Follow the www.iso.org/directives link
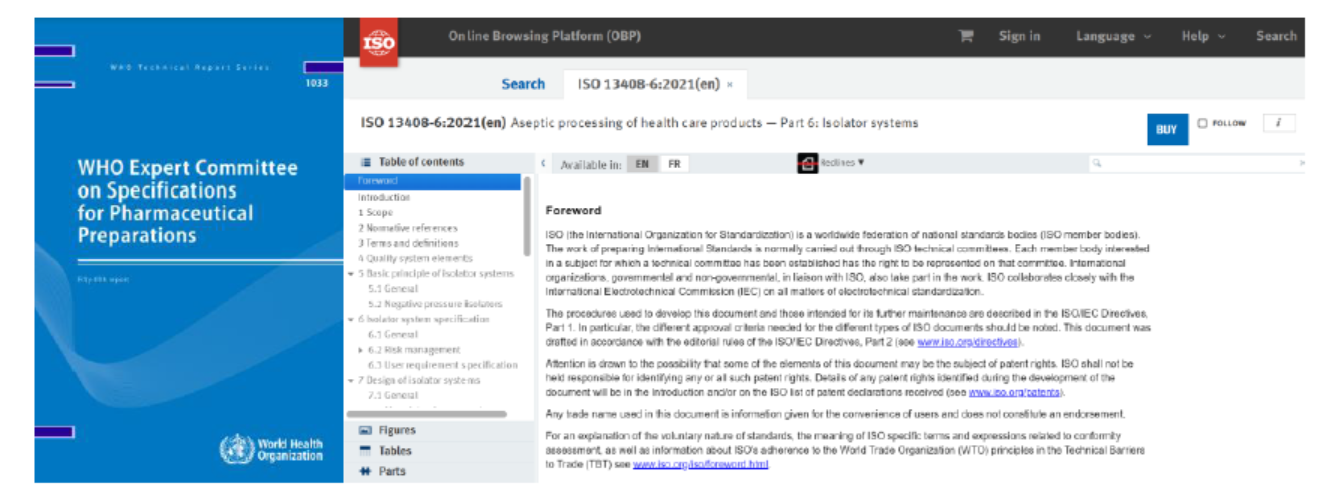The image size is (1318, 496). 968,342
